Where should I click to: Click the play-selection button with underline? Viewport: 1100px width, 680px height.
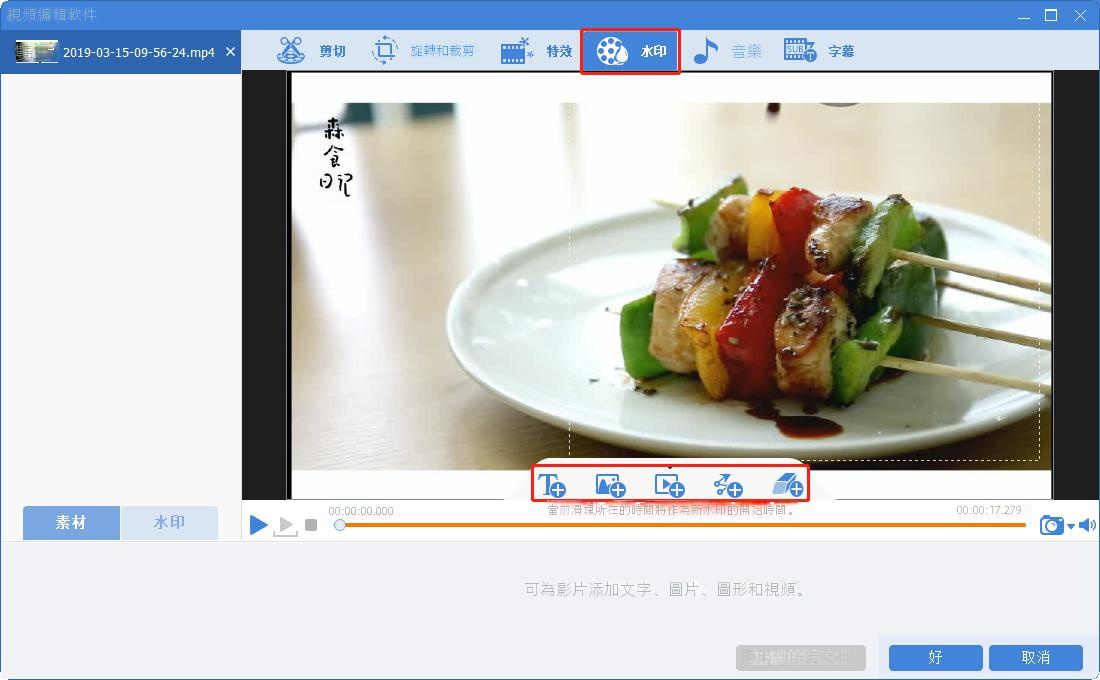pos(285,526)
